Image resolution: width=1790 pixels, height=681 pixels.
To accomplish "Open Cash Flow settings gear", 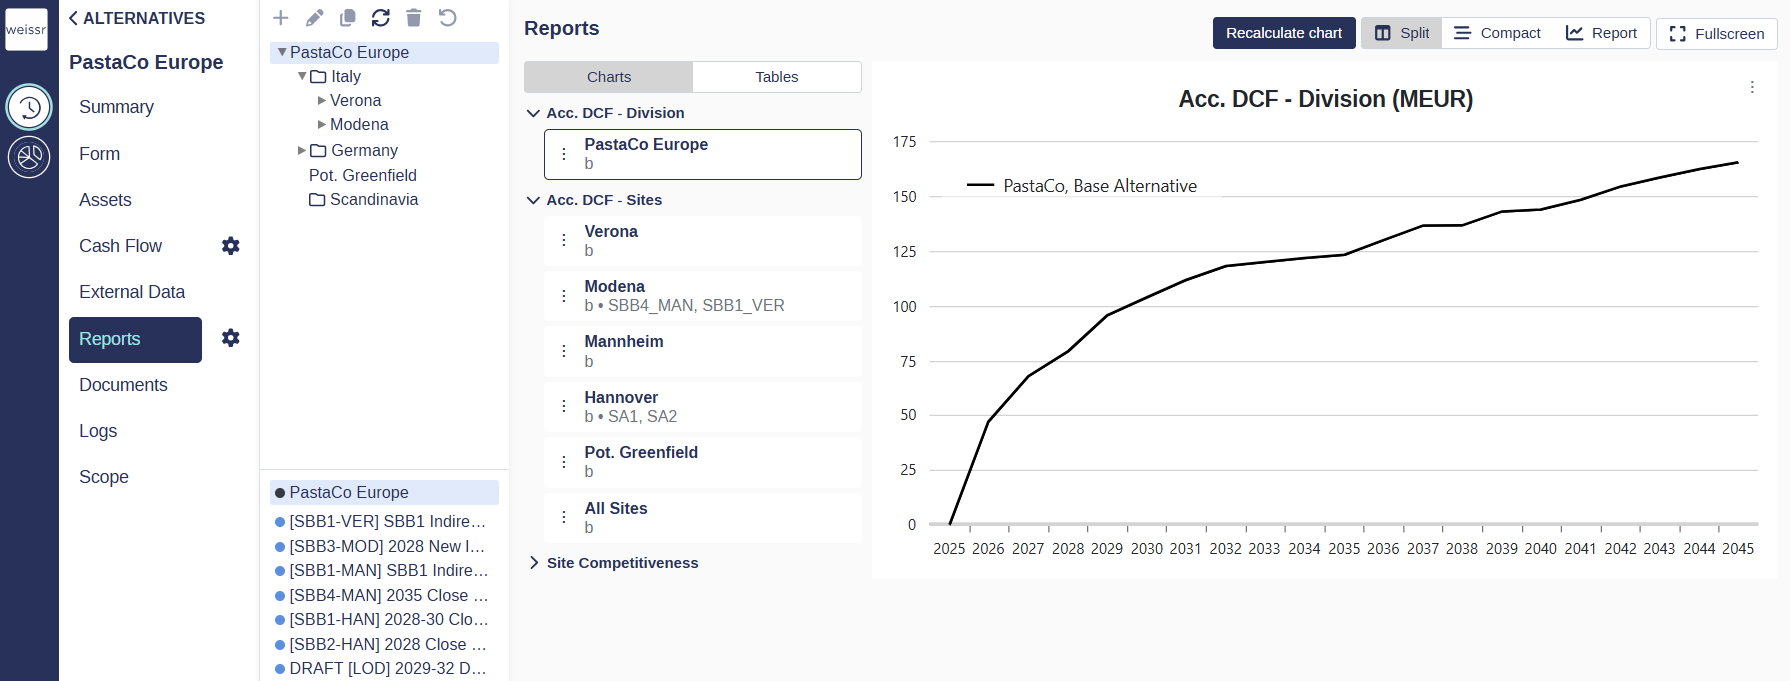I will [231, 246].
